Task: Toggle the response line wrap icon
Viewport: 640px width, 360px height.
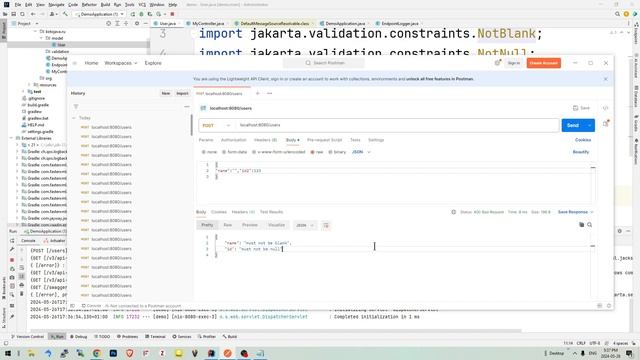Action: coord(326,225)
